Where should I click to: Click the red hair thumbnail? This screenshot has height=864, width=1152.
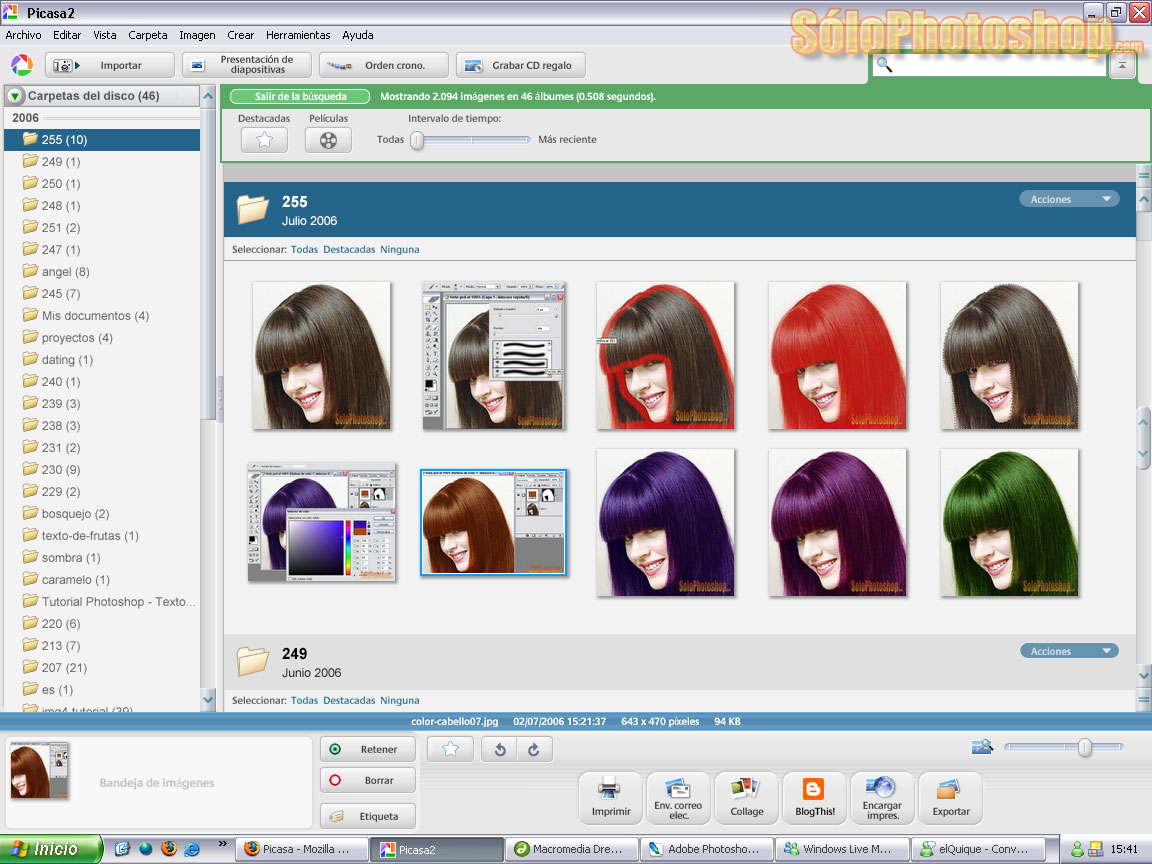(838, 356)
